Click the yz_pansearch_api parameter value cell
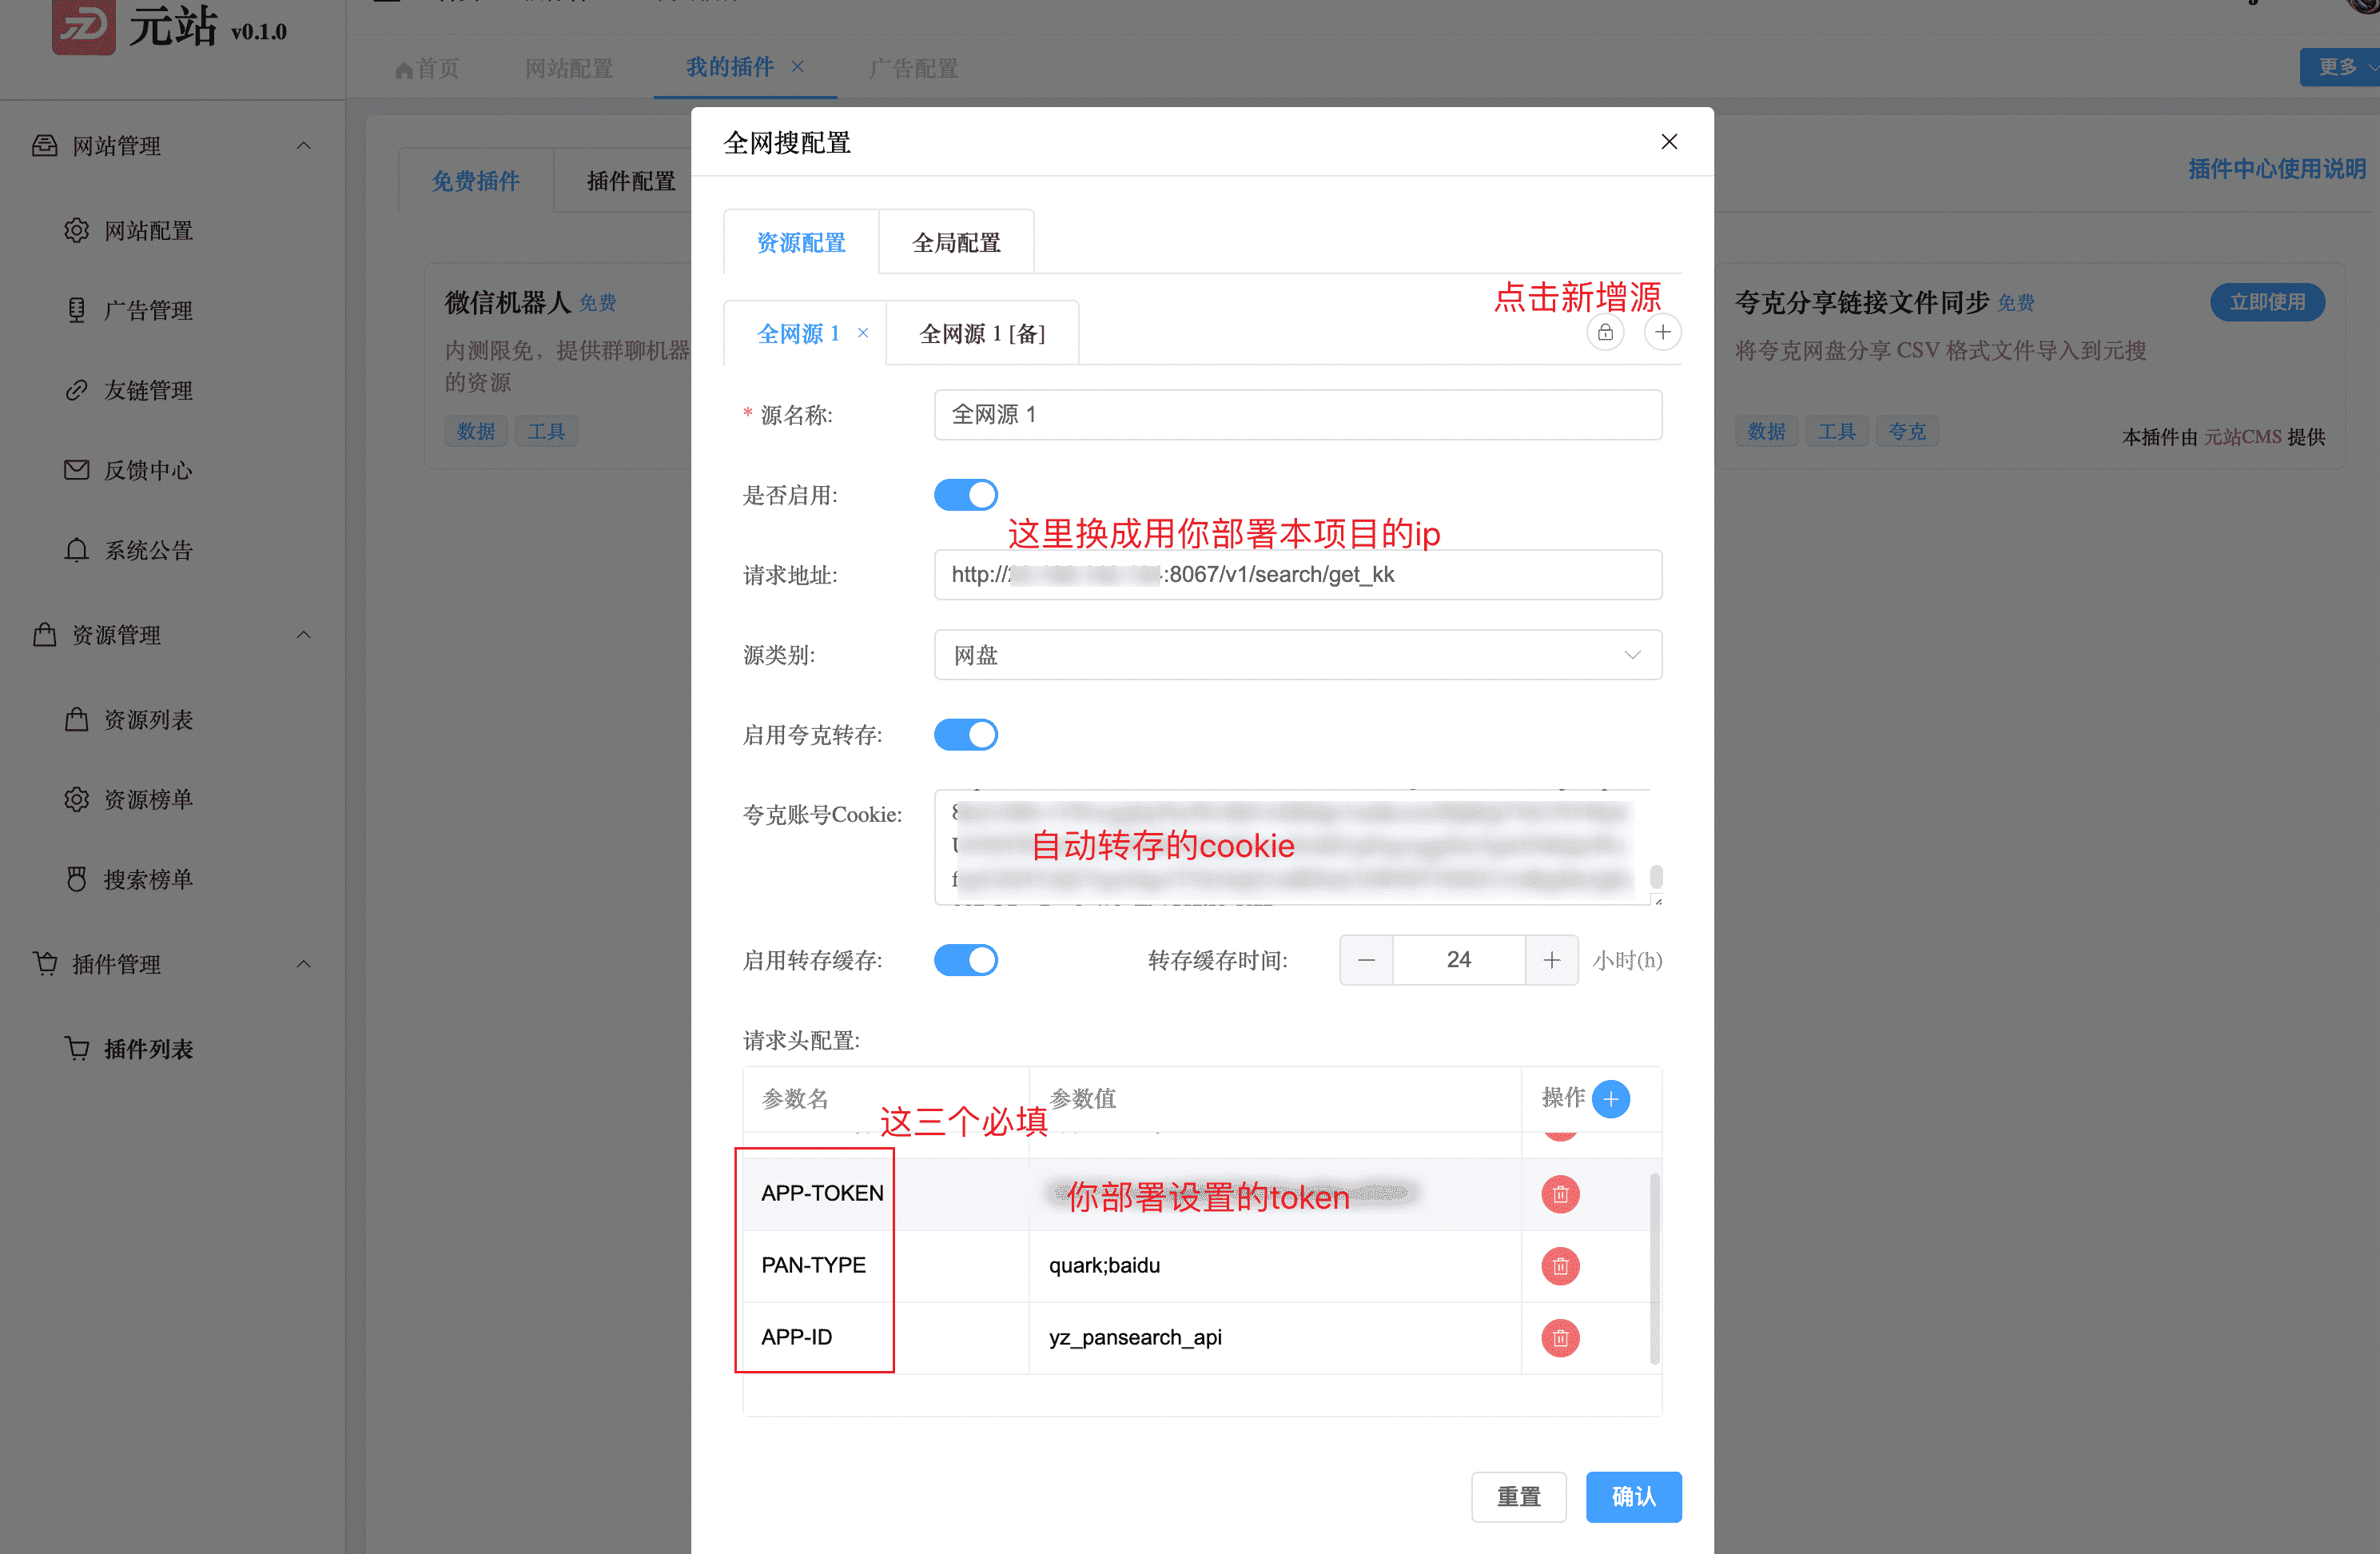2380x1554 pixels. [x=1274, y=1337]
